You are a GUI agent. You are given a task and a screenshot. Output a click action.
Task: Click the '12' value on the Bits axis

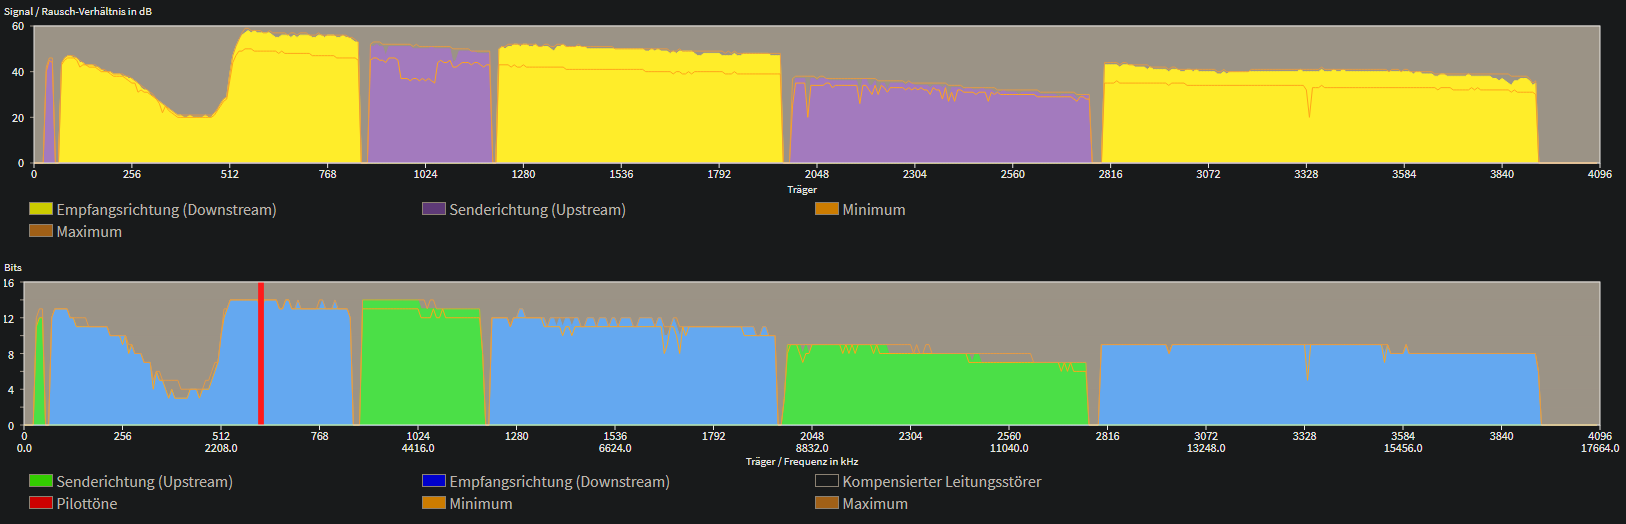pyautogui.click(x=9, y=318)
